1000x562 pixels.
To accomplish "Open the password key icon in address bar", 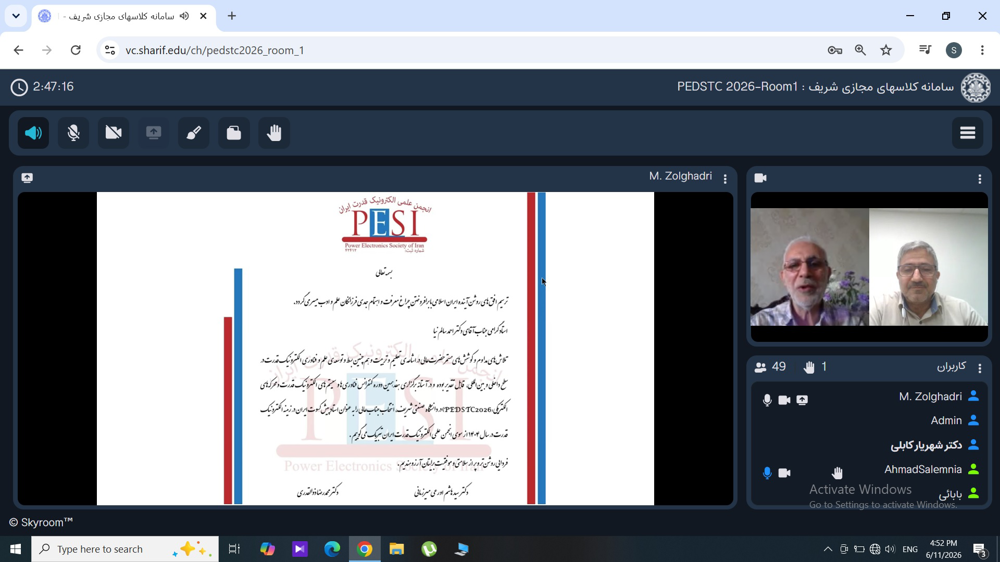I will coord(835,50).
